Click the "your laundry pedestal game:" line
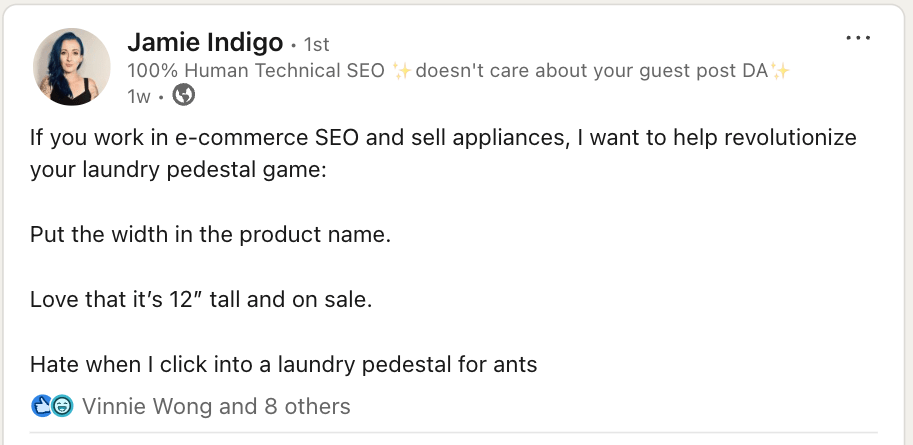The width and height of the screenshot is (913, 445). point(178,170)
